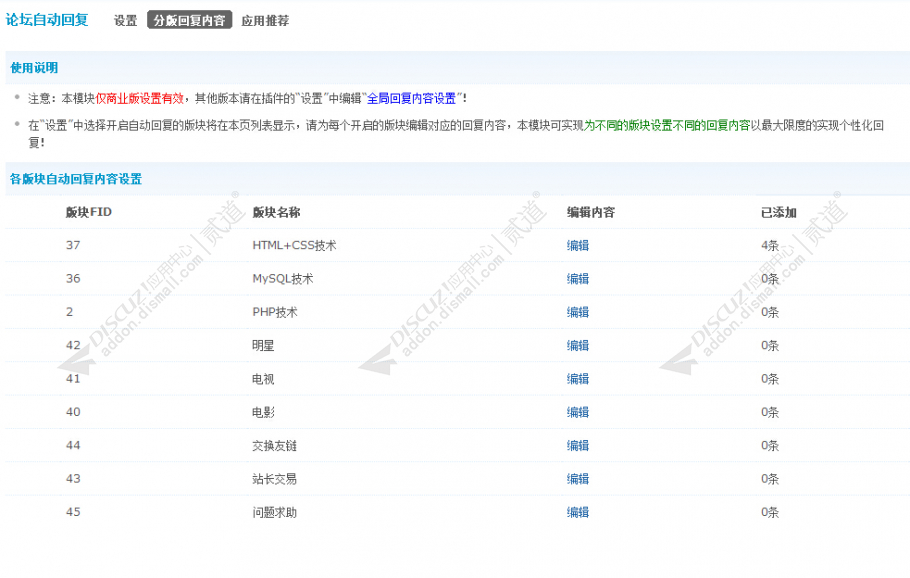Click FID value 41

click(73, 379)
